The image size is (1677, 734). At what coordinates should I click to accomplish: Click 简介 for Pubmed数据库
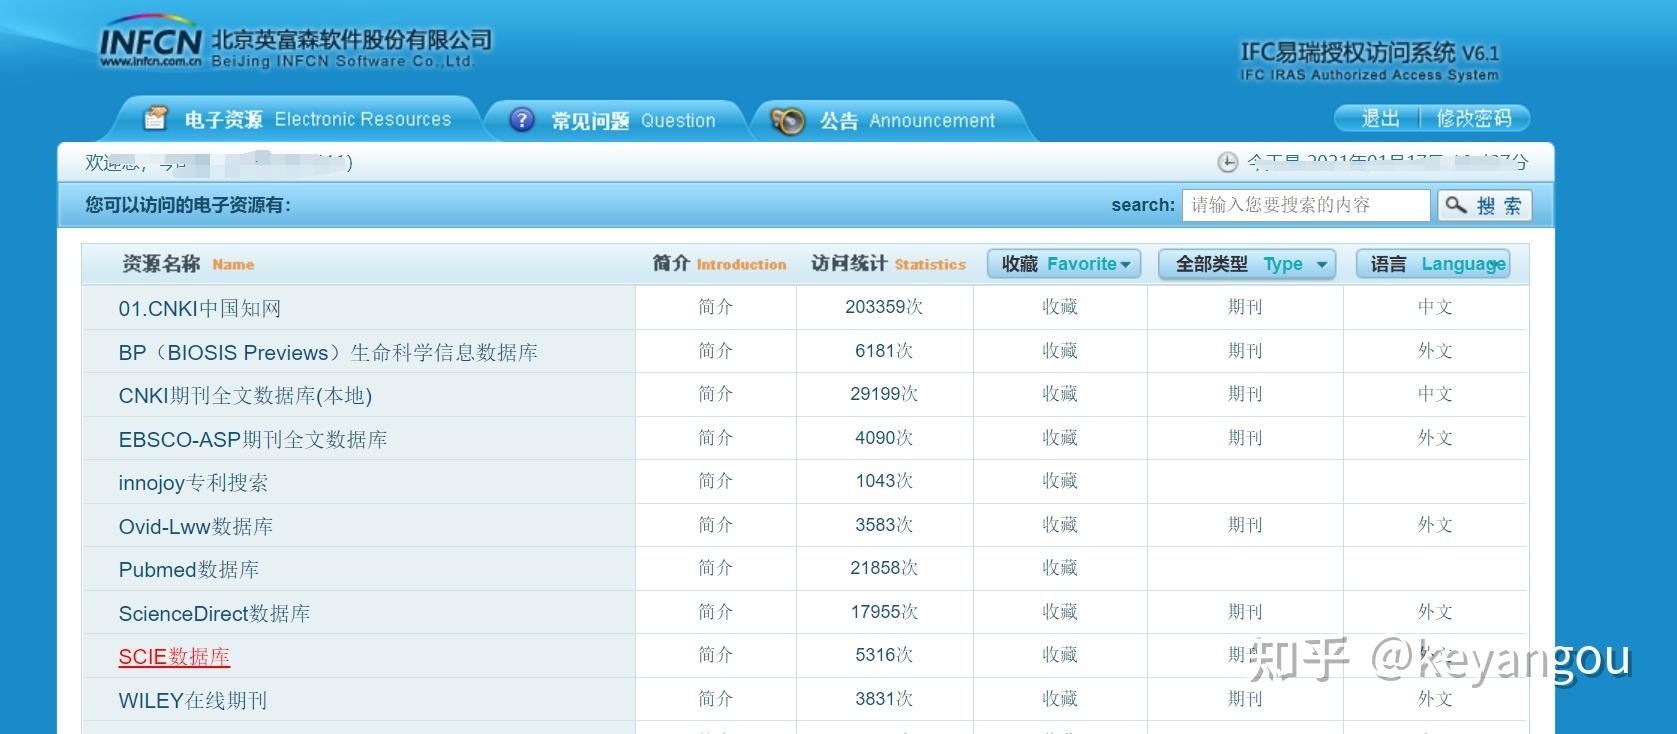(x=715, y=568)
